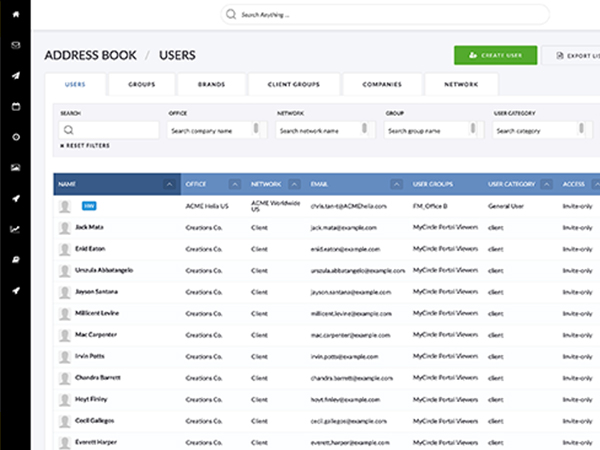Click Urszula Abbatangelo's avatar icon
600x450 pixels.
[x=64, y=271]
